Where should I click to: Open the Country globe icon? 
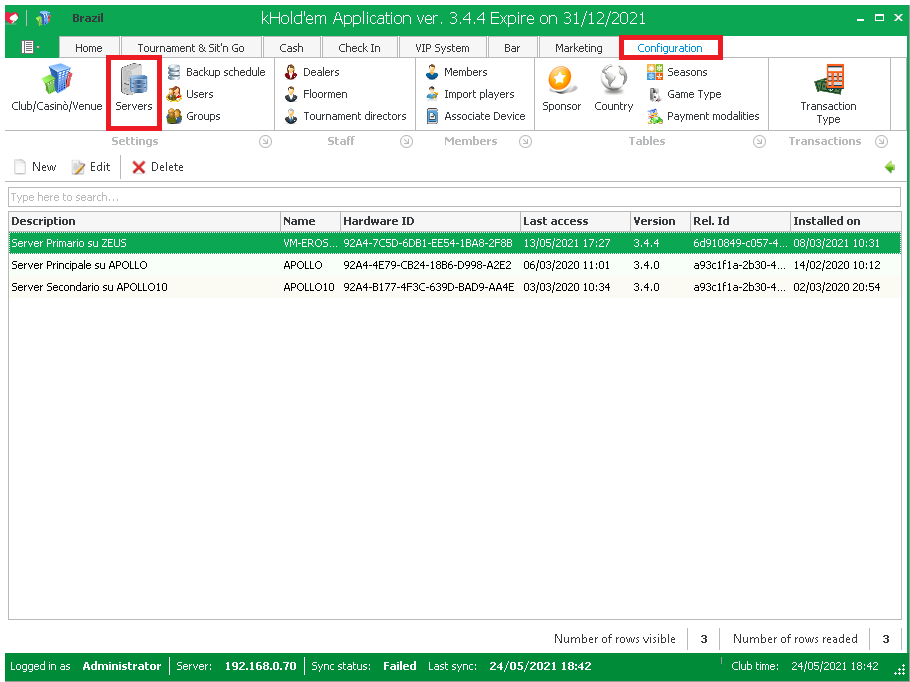(x=613, y=88)
